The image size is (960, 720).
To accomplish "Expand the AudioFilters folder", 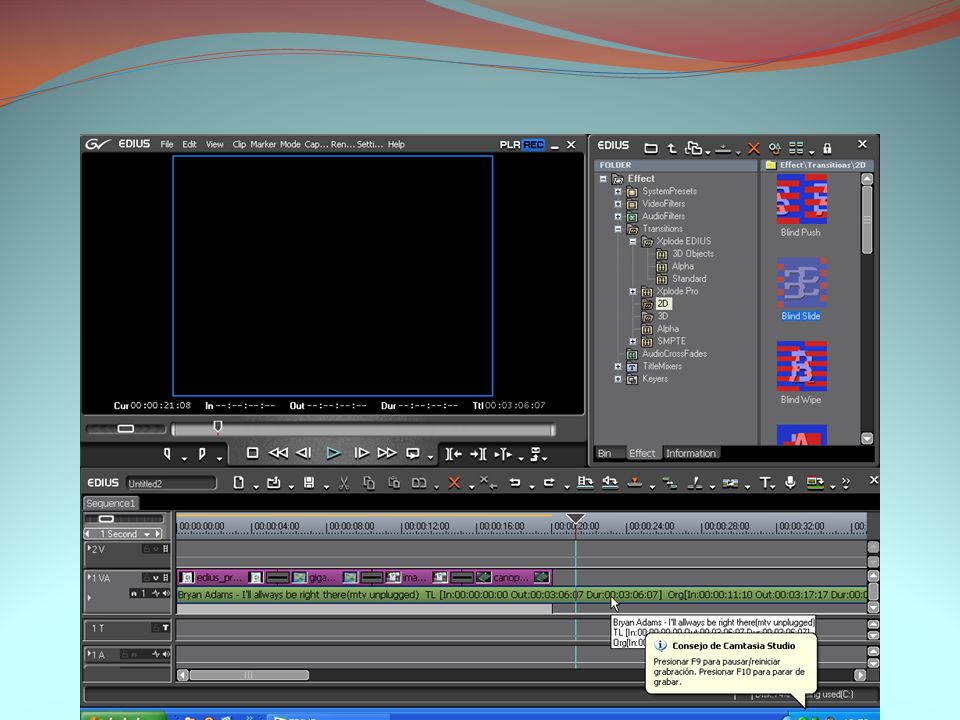I will click(618, 217).
